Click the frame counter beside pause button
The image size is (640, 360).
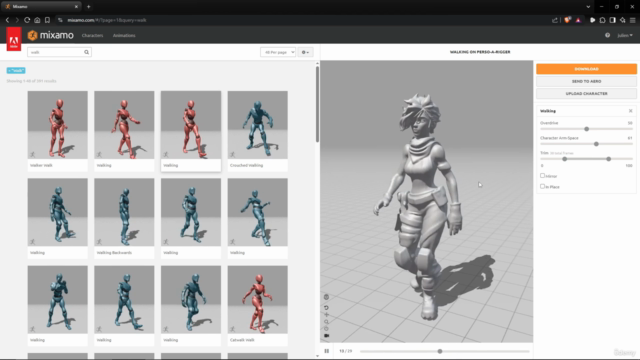pos(345,351)
